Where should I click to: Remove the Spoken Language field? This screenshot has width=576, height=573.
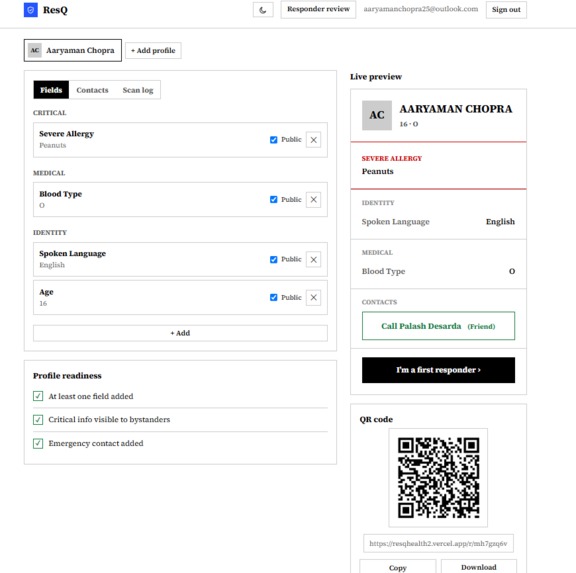[x=313, y=259]
